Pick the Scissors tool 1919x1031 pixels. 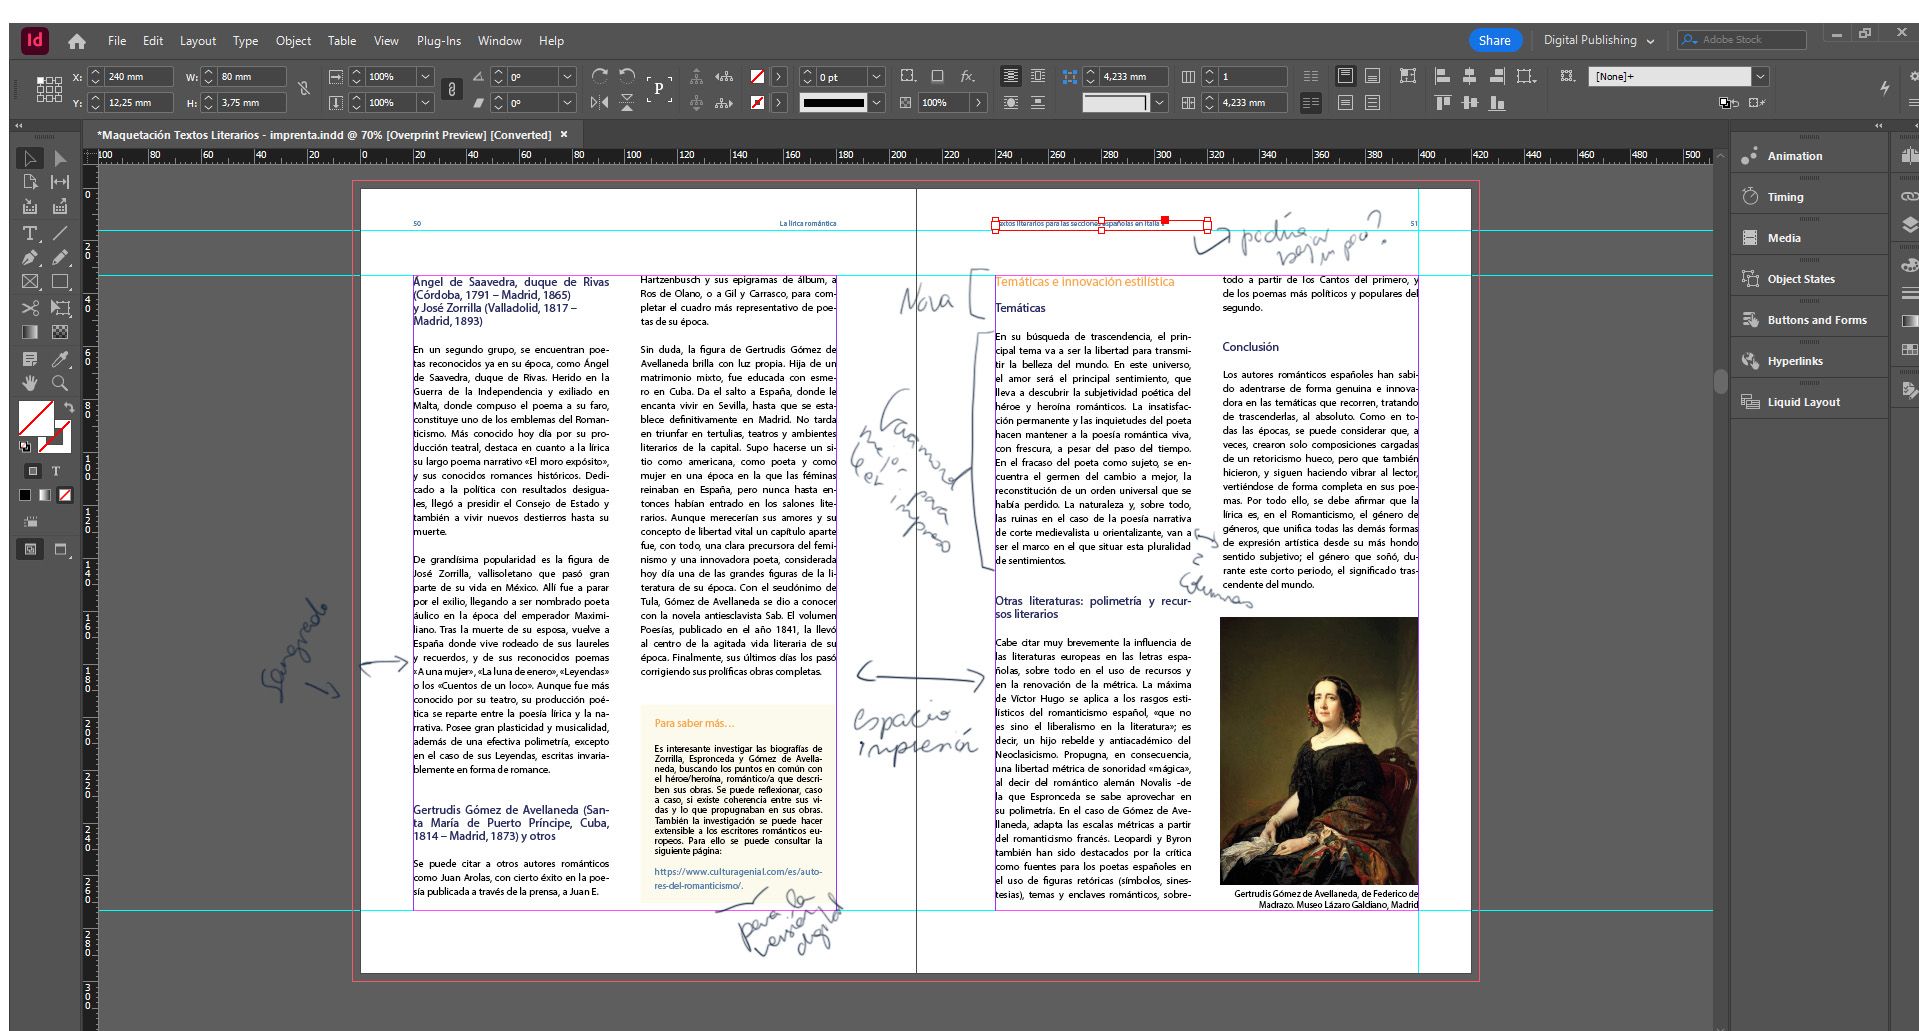(30, 308)
